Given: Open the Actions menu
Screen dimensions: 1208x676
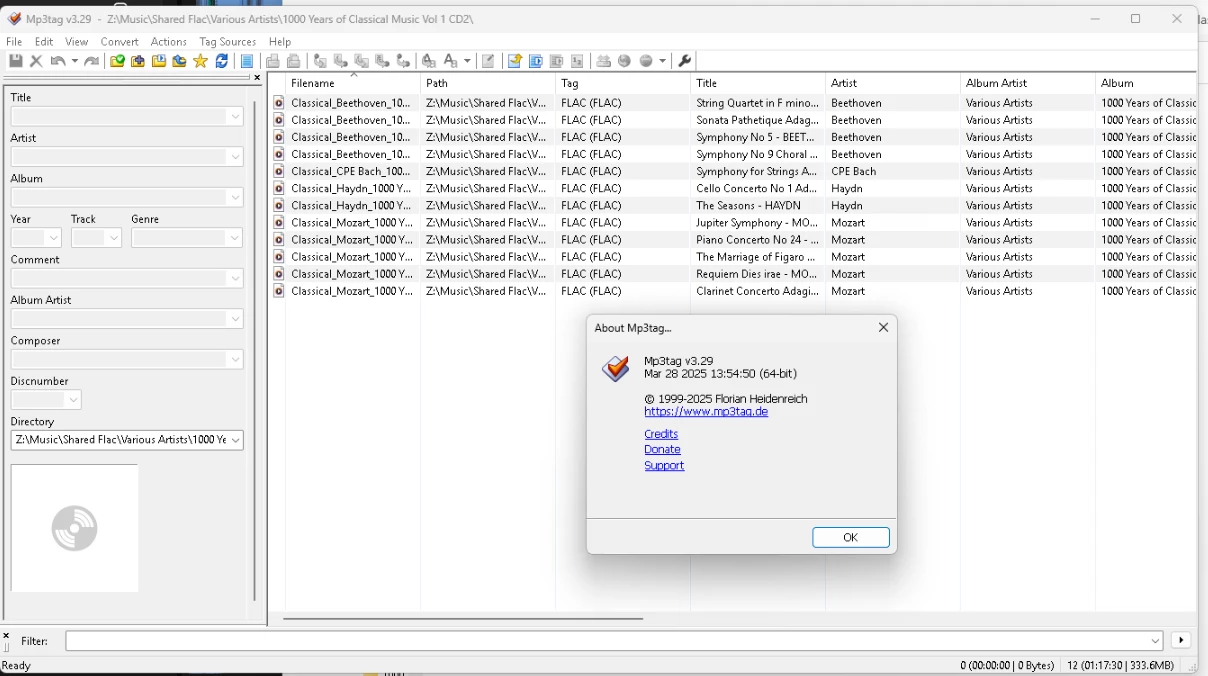Looking at the screenshot, I should point(169,42).
